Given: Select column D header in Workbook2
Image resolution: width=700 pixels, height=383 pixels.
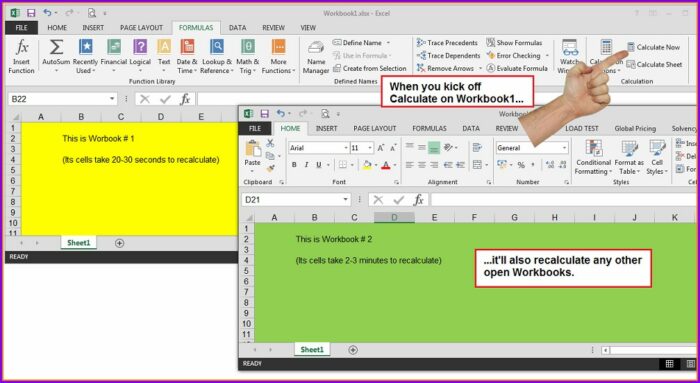Looking at the screenshot, I should point(394,218).
